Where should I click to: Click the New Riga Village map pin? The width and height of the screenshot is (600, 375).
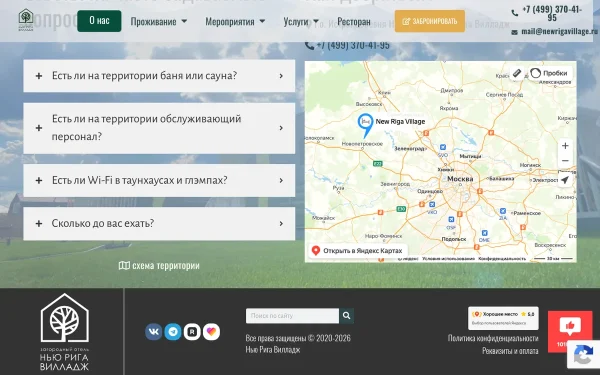pos(365,126)
